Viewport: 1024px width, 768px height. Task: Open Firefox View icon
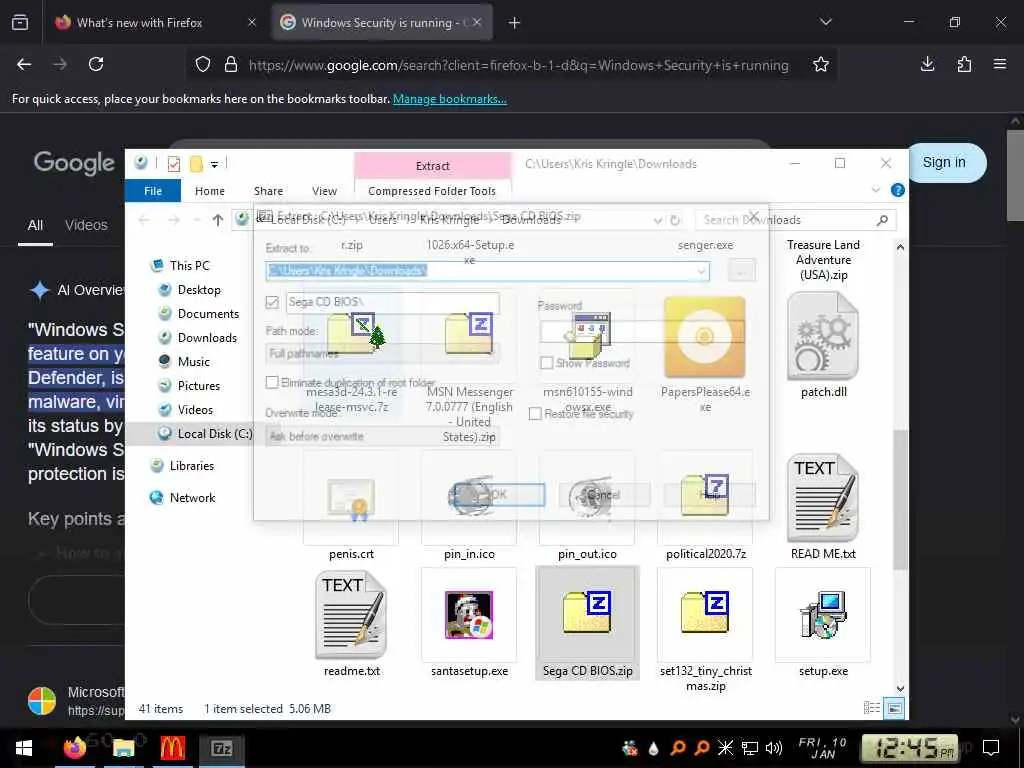point(20,23)
